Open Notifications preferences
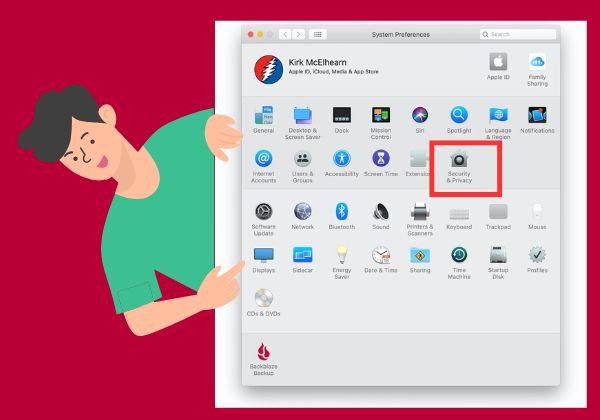This screenshot has width=600, height=420. [x=537, y=119]
